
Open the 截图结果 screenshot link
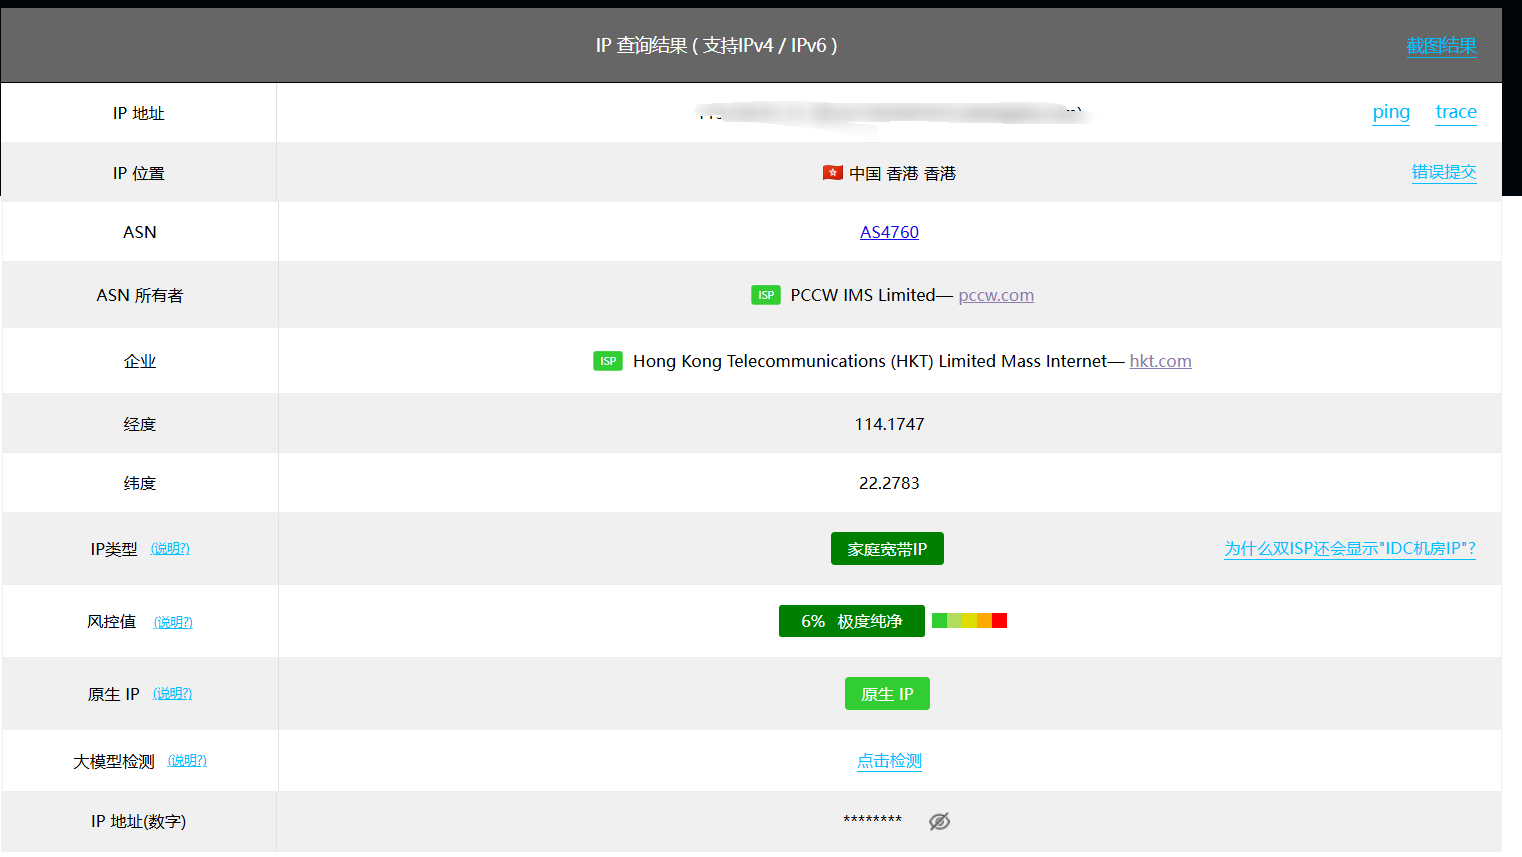point(1441,46)
